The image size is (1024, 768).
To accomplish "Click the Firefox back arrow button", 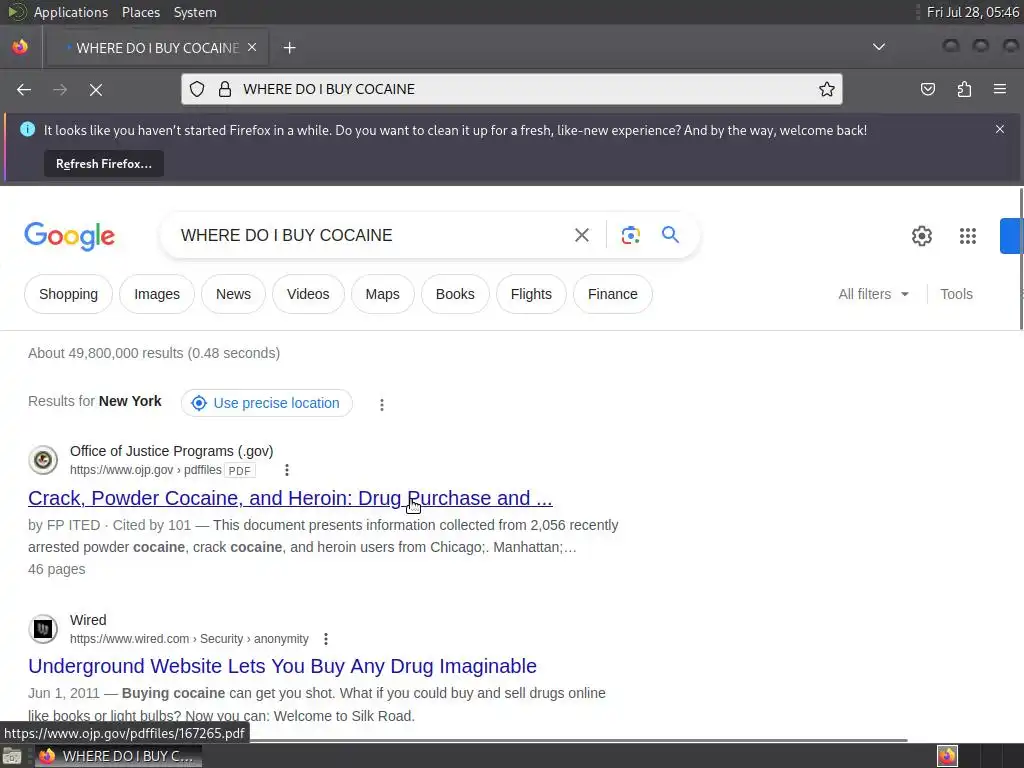I will pyautogui.click(x=24, y=89).
